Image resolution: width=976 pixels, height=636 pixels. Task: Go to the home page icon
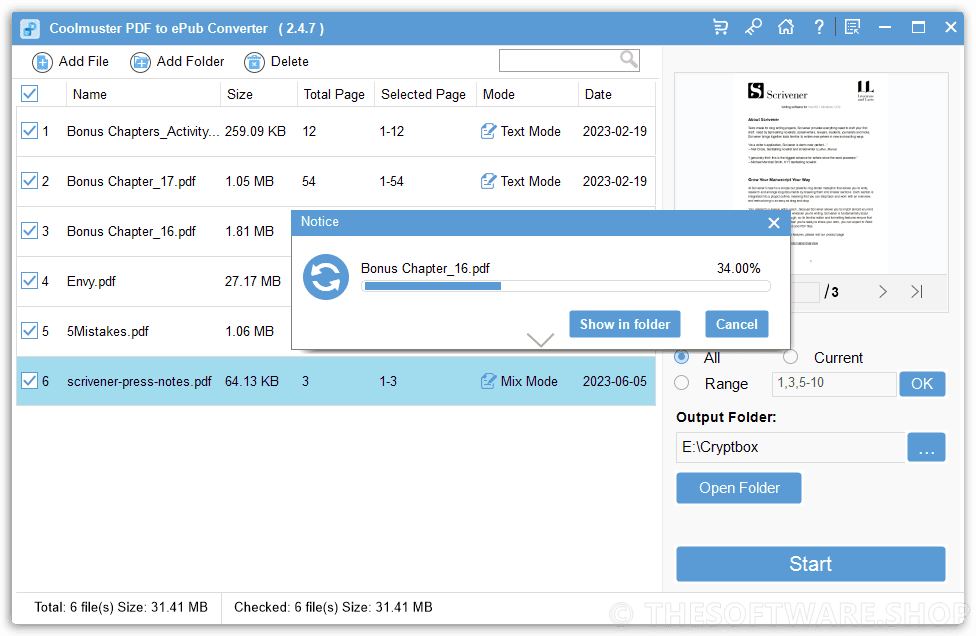[x=786, y=27]
